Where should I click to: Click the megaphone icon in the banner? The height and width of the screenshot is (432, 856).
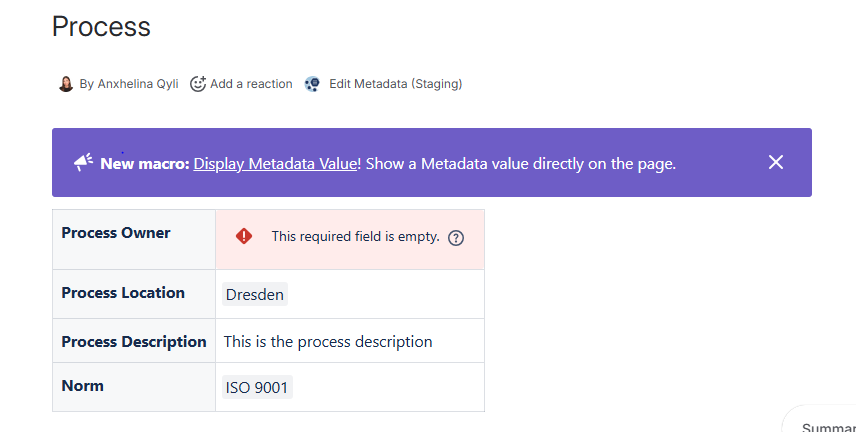tap(84, 163)
